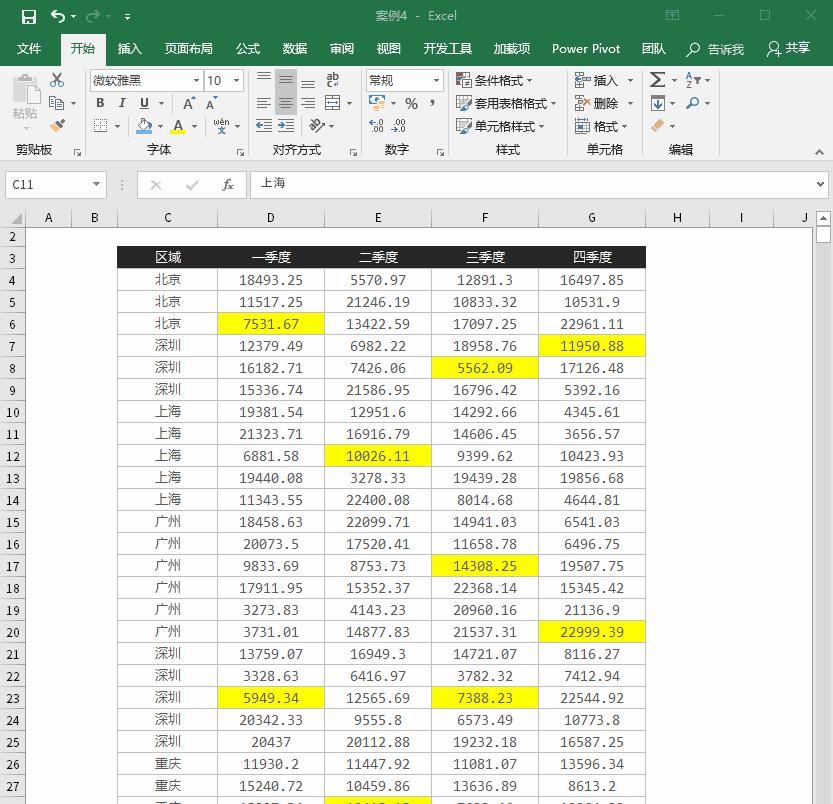This screenshot has width=833, height=804.
Task: Toggle middle vertical alignment
Action: [x=286, y=80]
